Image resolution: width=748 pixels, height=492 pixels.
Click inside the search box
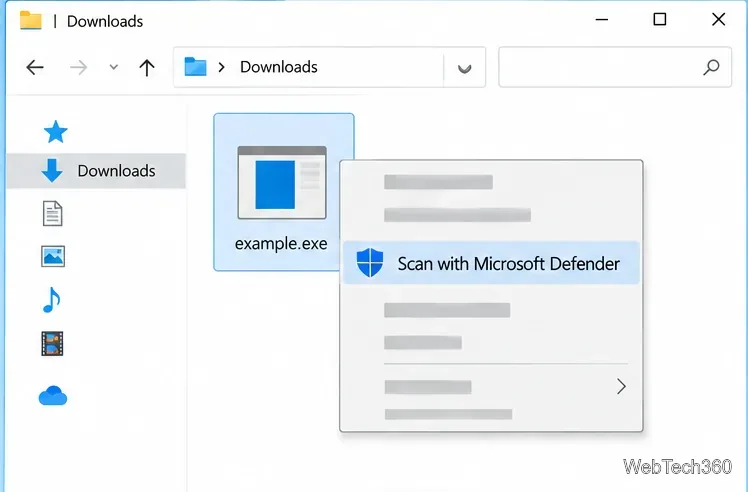[614, 67]
